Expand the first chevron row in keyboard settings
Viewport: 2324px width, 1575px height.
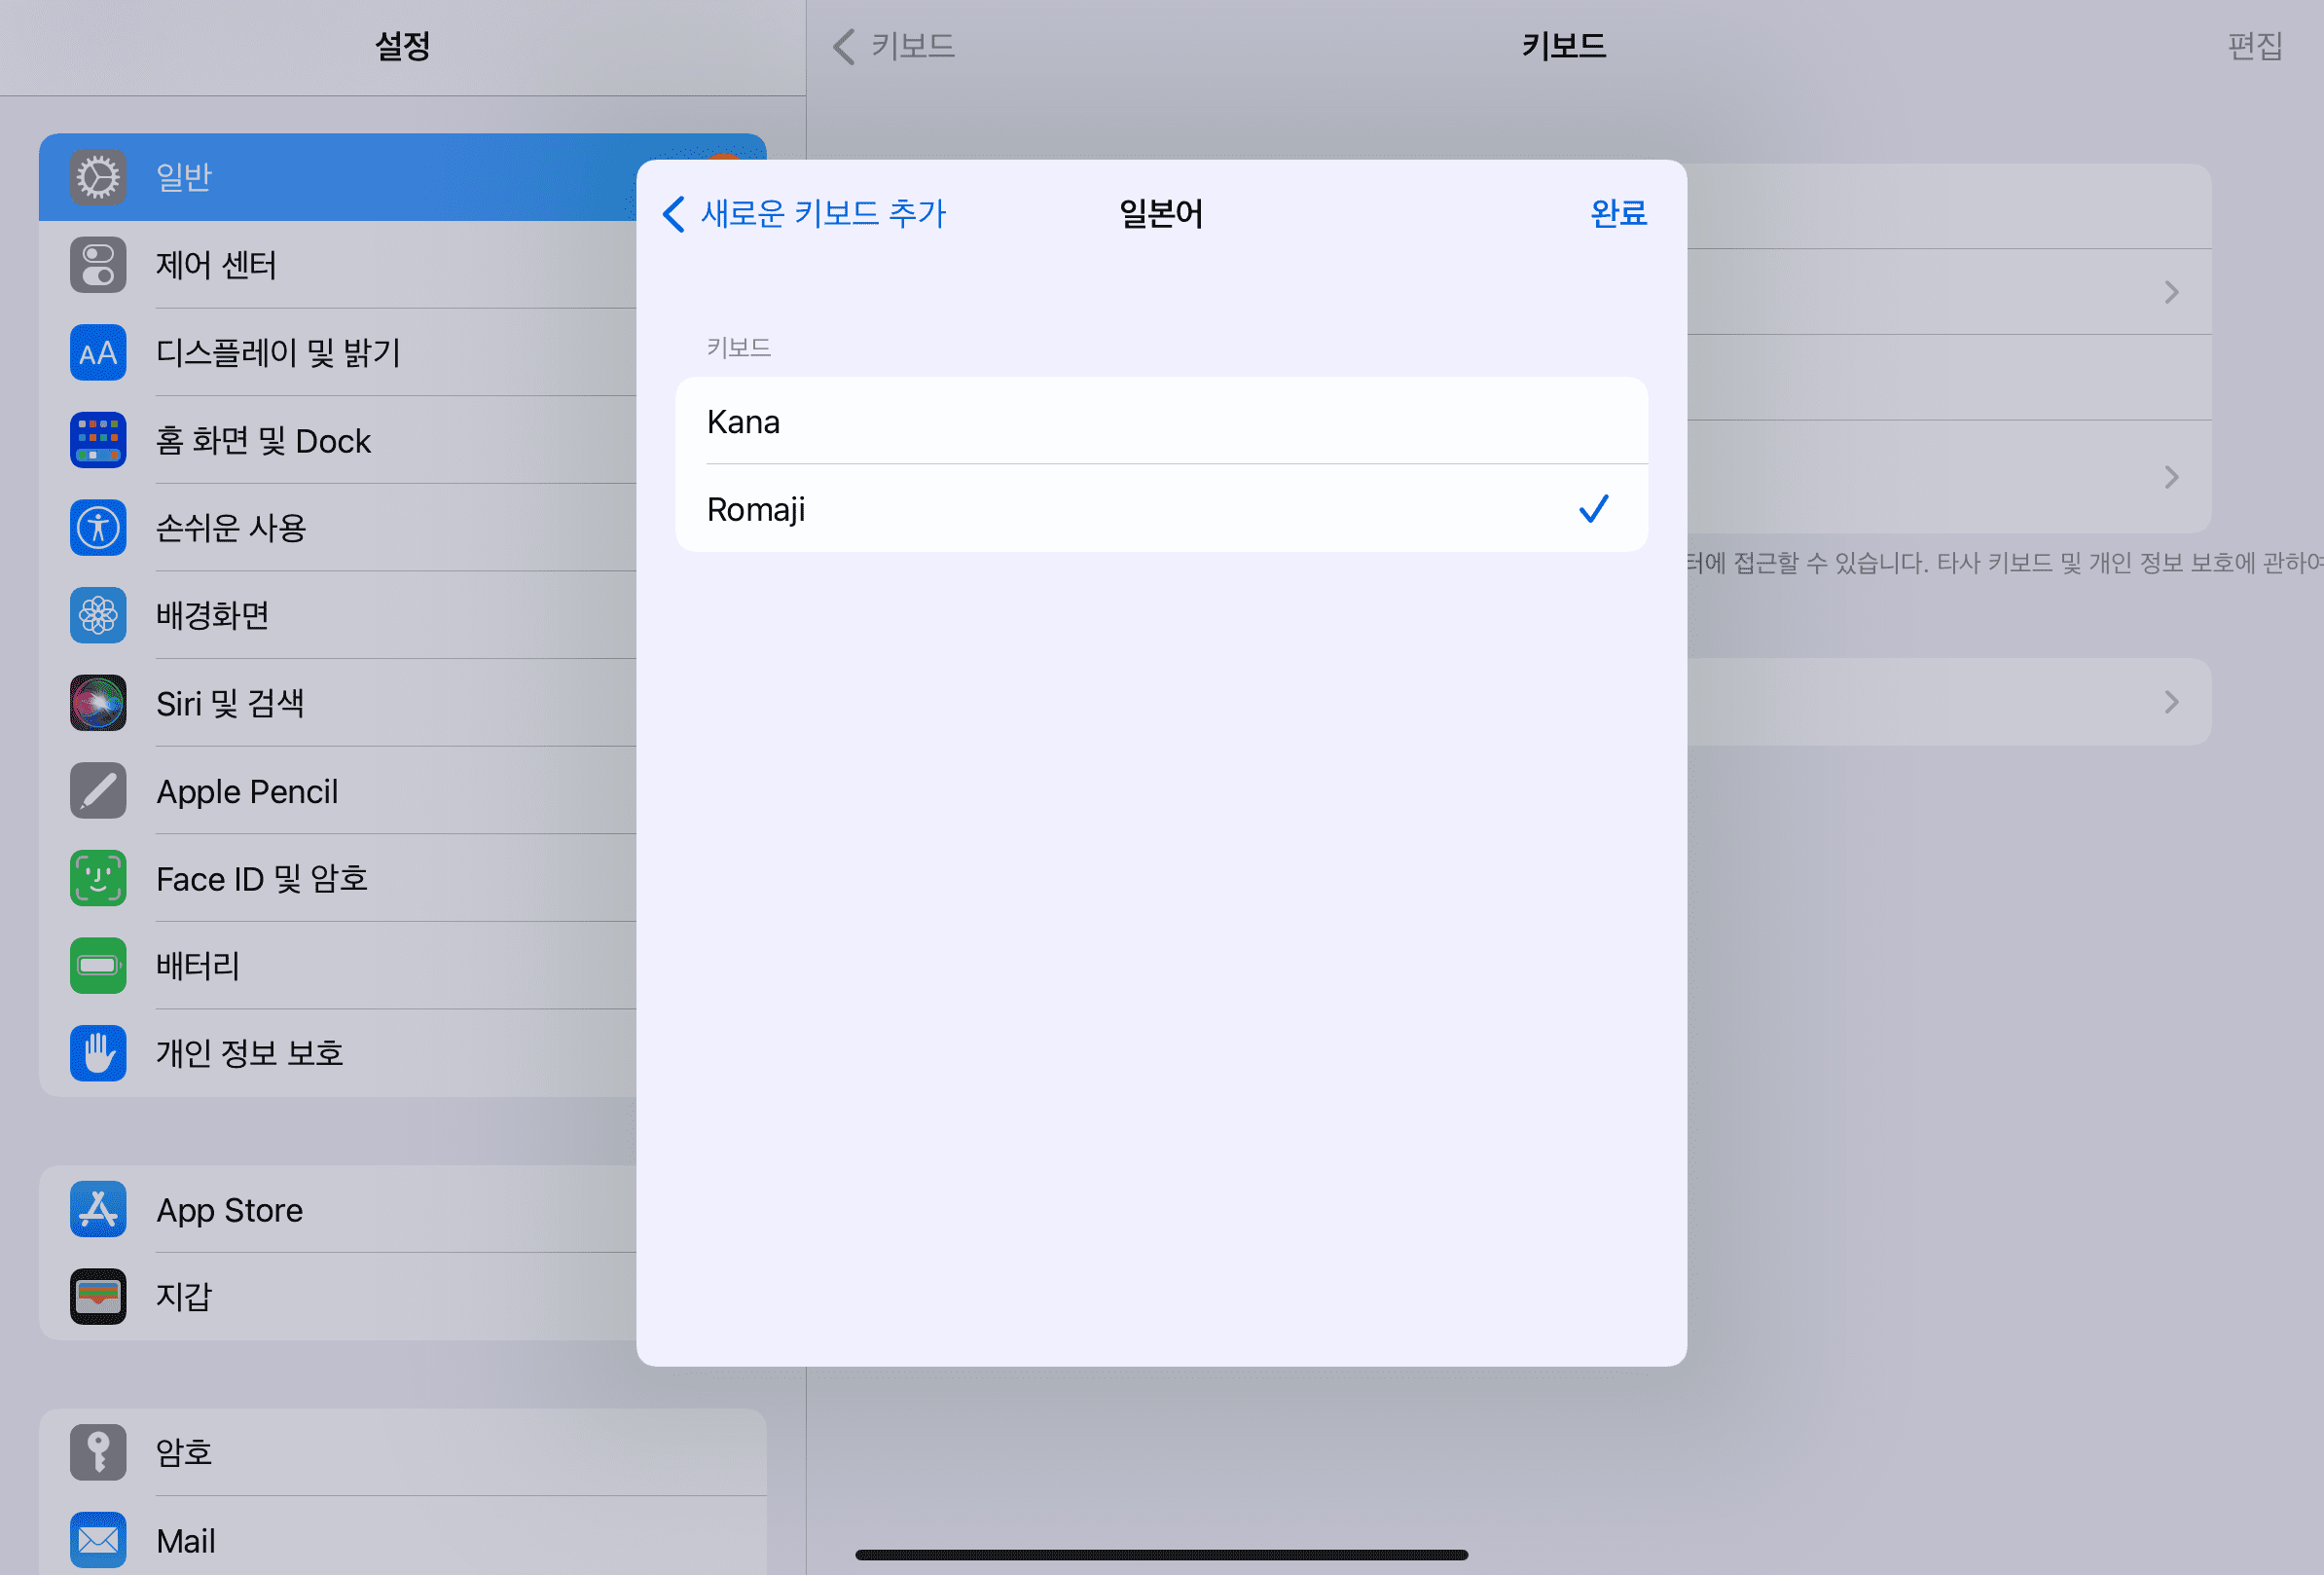2170,292
